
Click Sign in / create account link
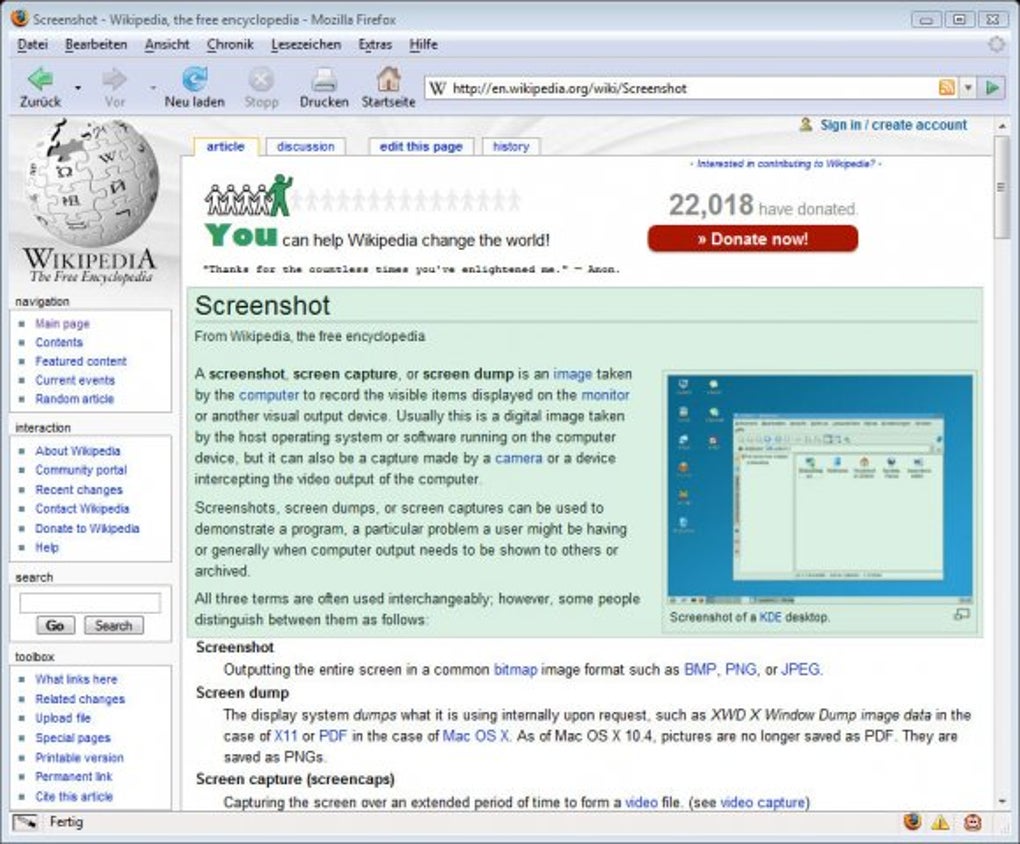[893, 124]
